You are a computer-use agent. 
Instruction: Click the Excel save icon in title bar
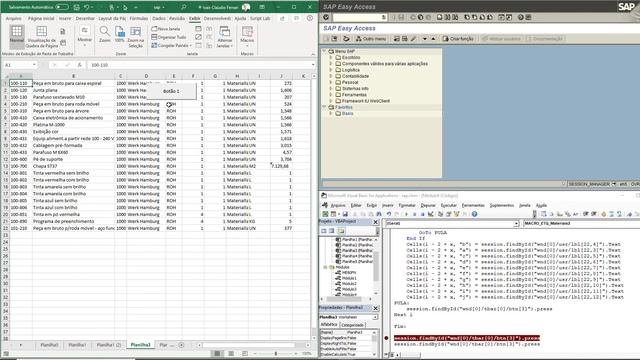point(76,7)
